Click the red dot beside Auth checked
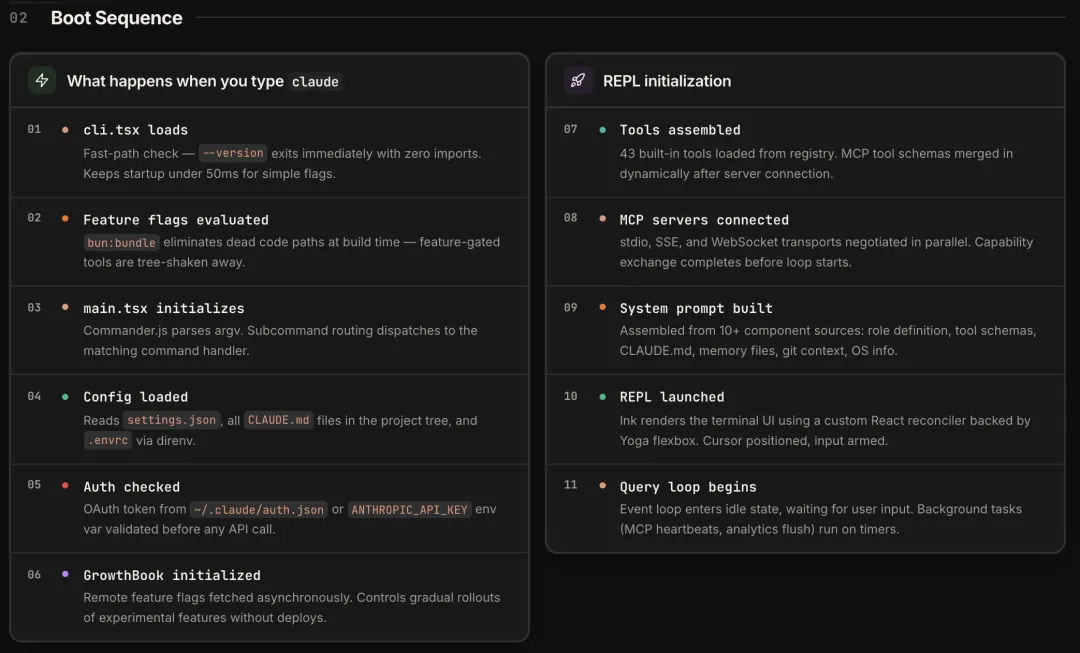1080x653 pixels. coord(65,486)
